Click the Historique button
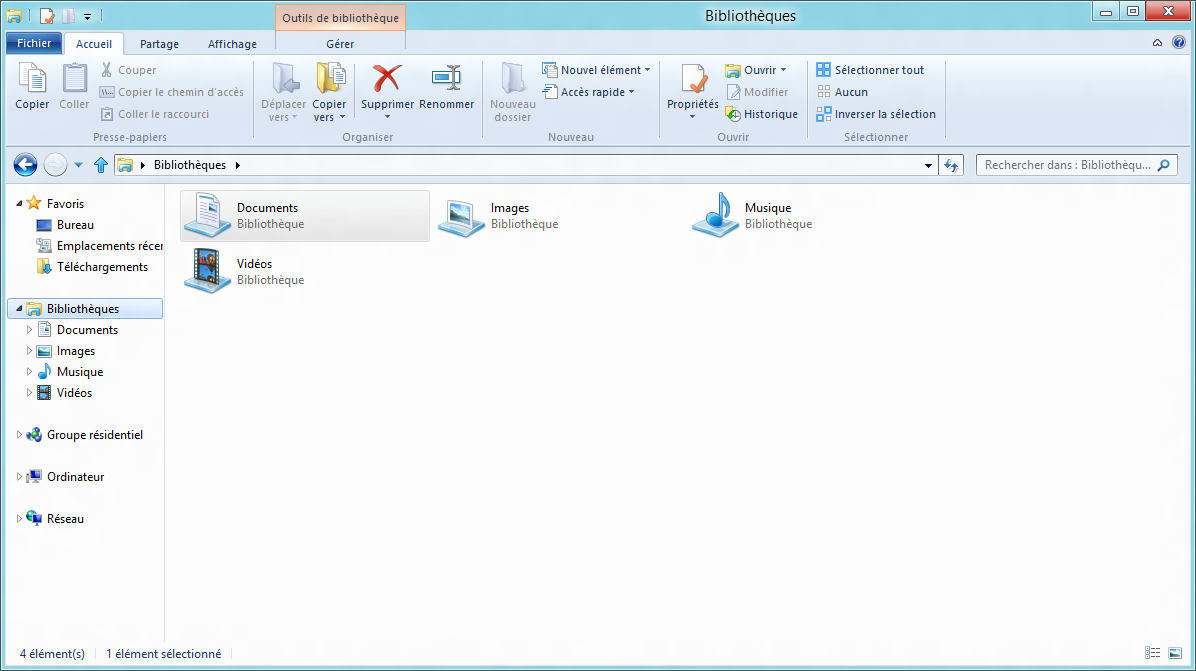 coord(761,114)
